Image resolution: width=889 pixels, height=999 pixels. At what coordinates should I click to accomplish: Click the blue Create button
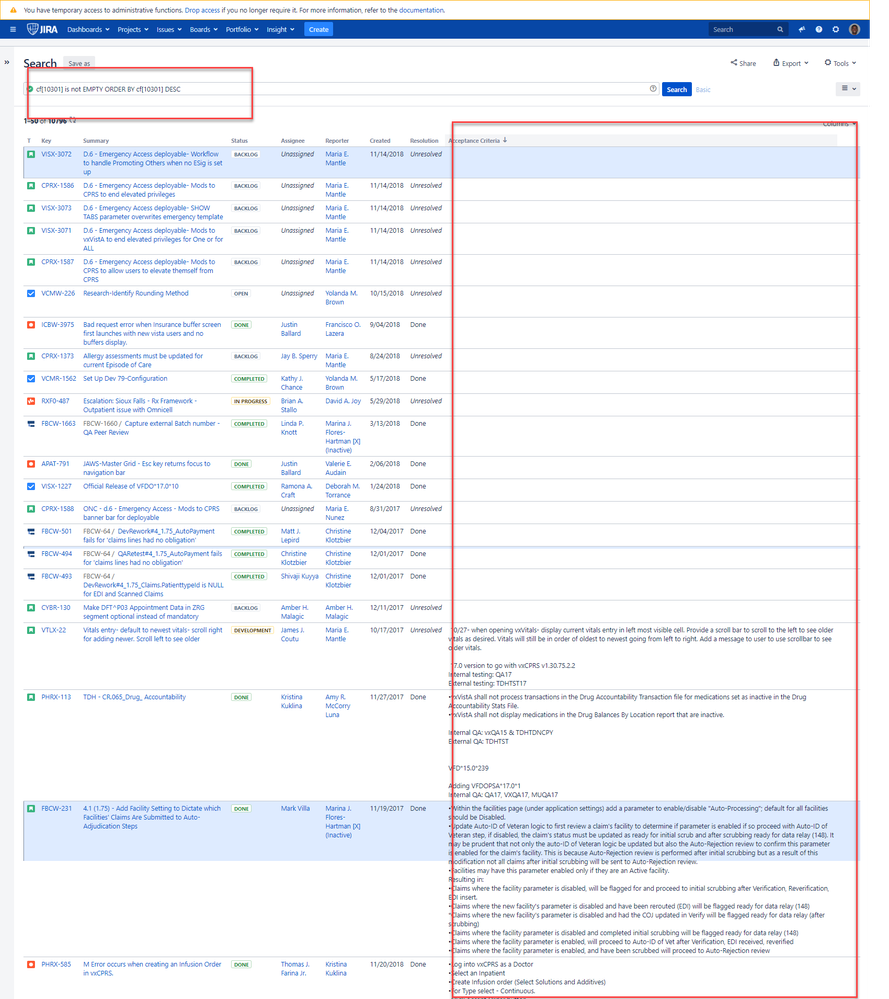click(x=319, y=29)
